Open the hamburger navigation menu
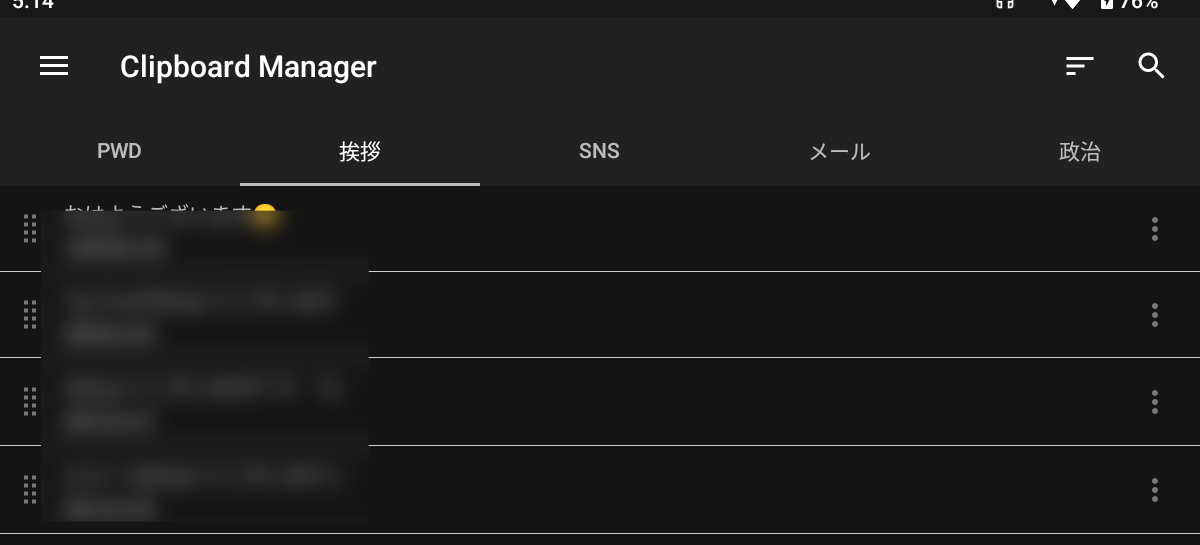 tap(54, 66)
